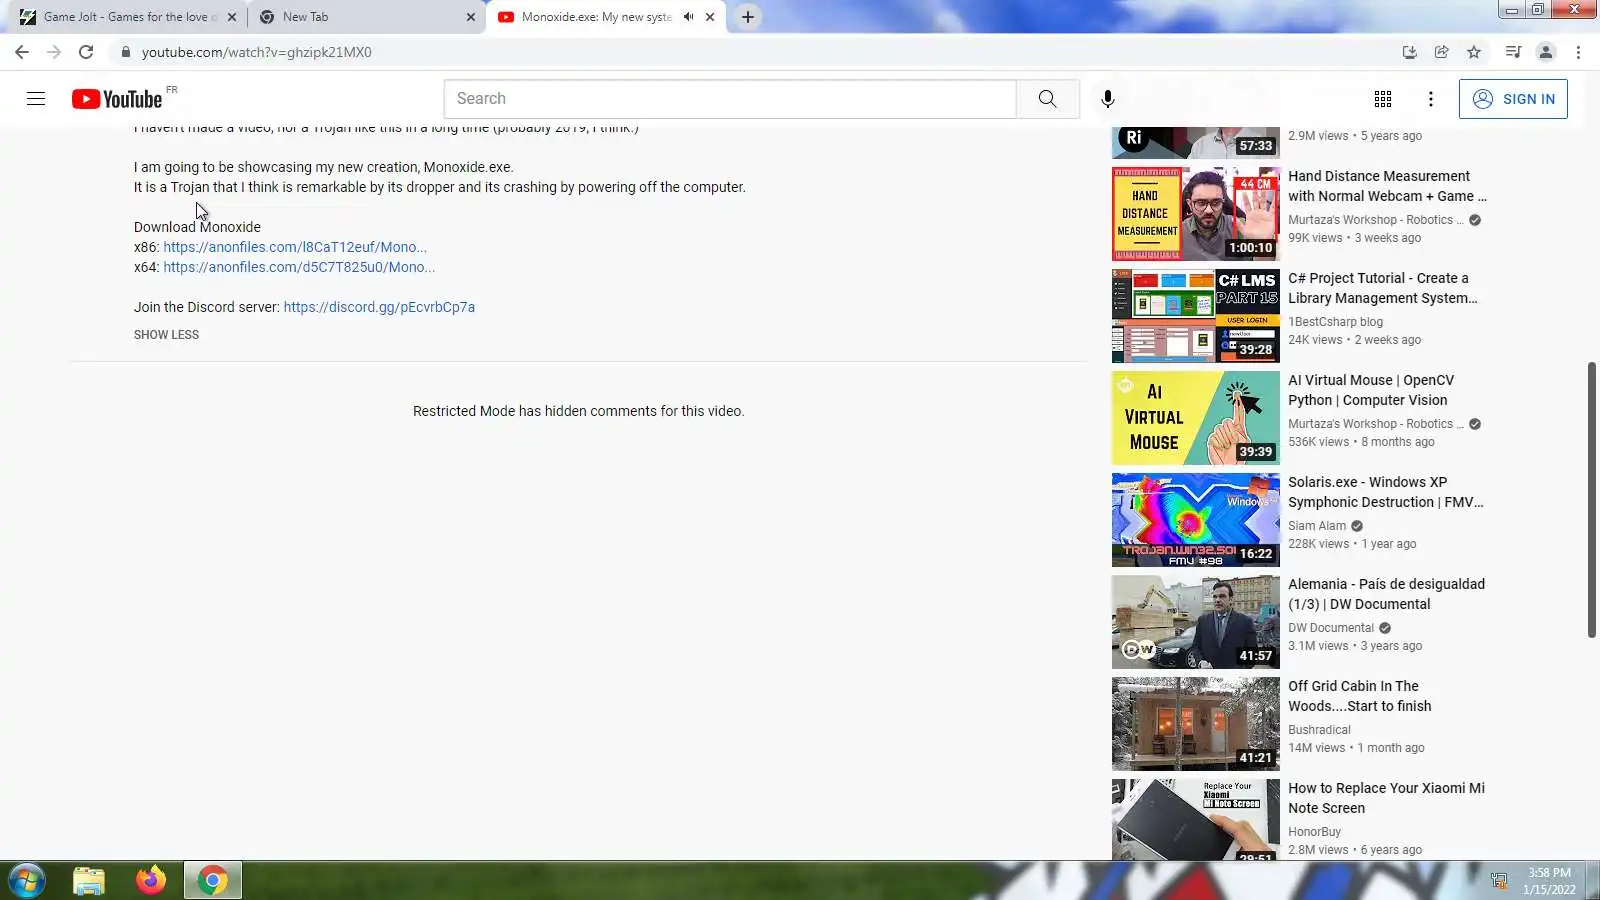Start voice search with microphone icon
Viewport: 1600px width, 900px height.
point(1107,98)
